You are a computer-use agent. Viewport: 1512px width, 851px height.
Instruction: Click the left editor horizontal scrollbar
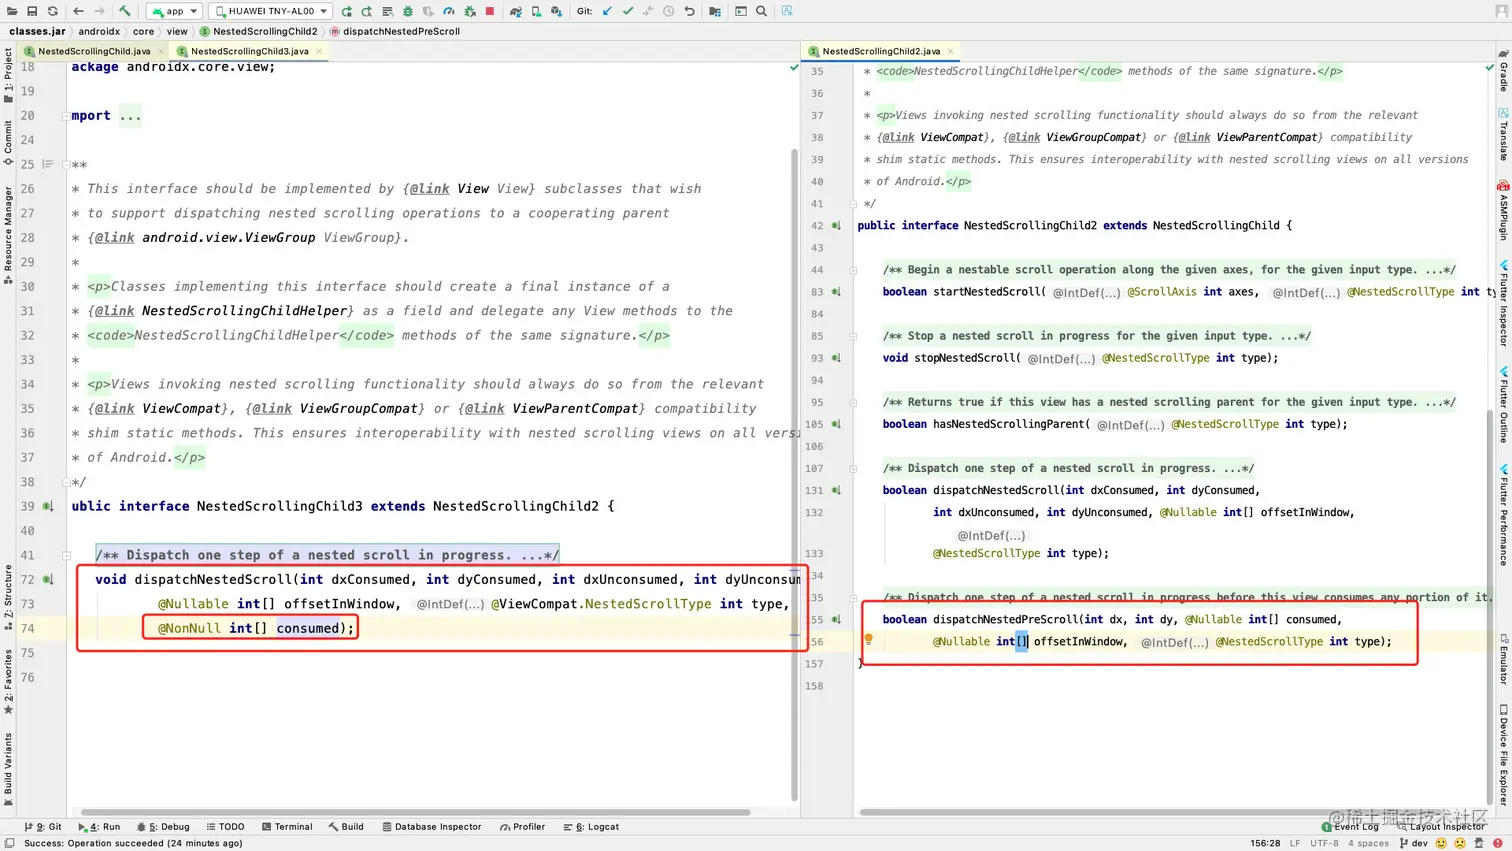(x=415, y=812)
